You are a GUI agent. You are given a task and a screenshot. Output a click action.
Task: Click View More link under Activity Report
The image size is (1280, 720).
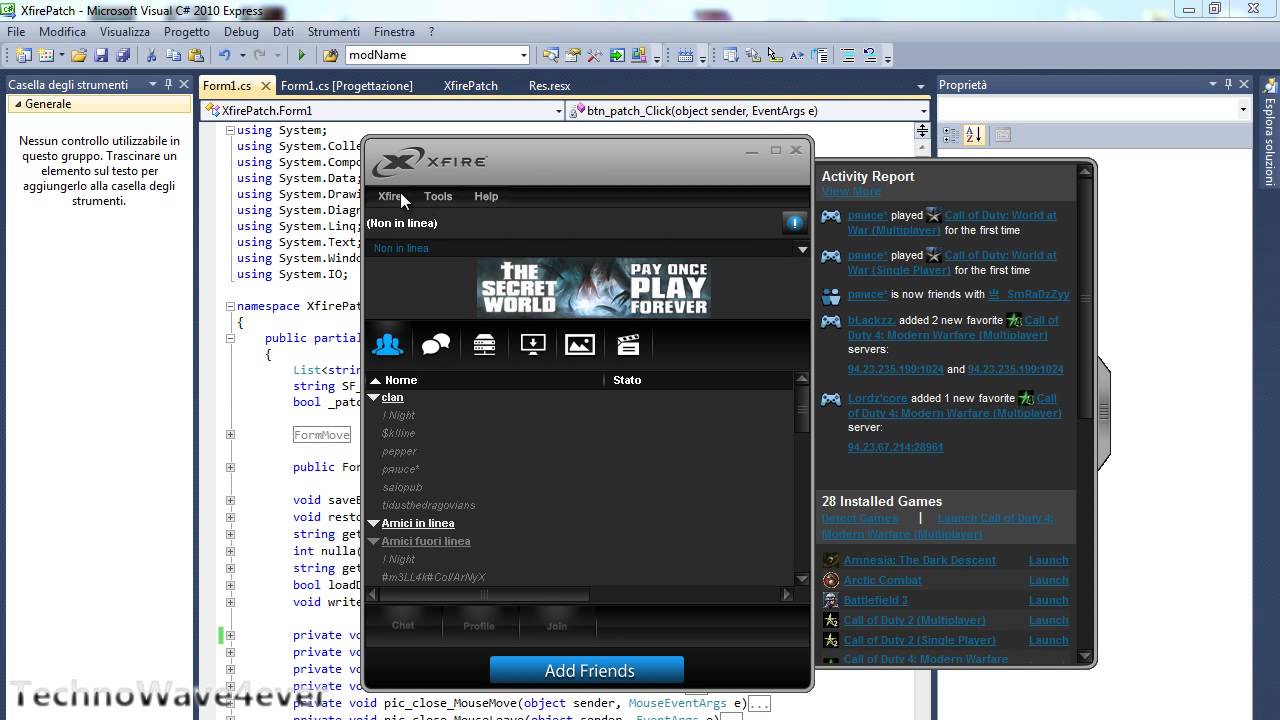(851, 191)
